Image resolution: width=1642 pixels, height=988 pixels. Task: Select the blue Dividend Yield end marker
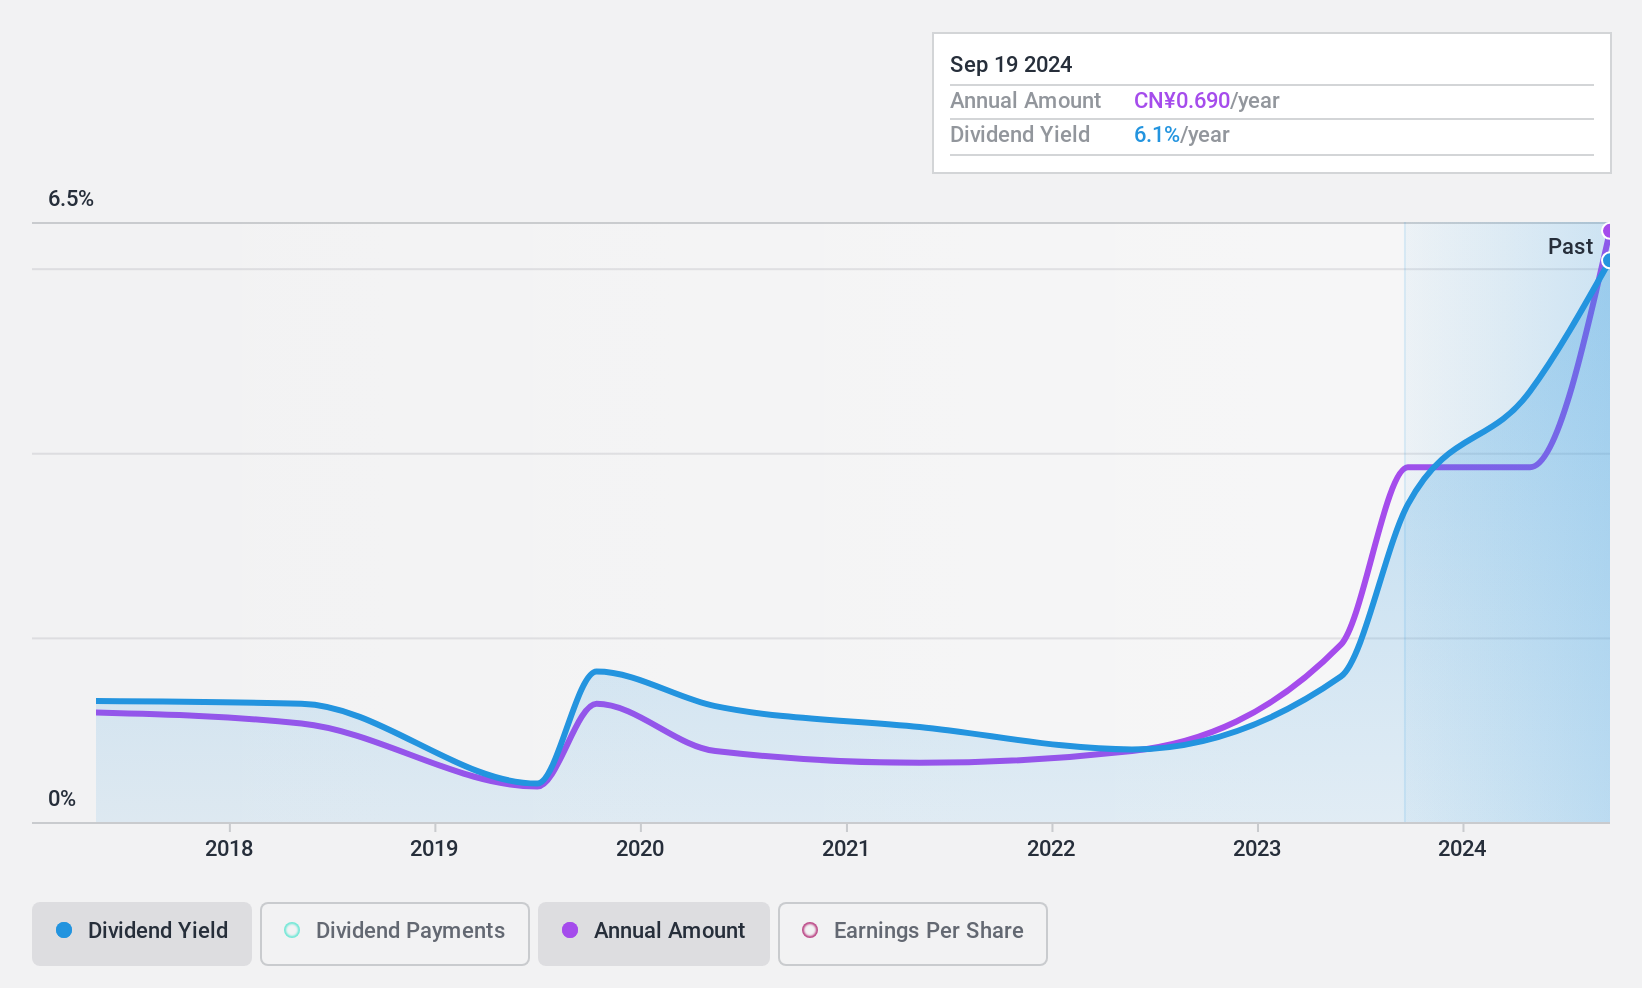[1608, 260]
